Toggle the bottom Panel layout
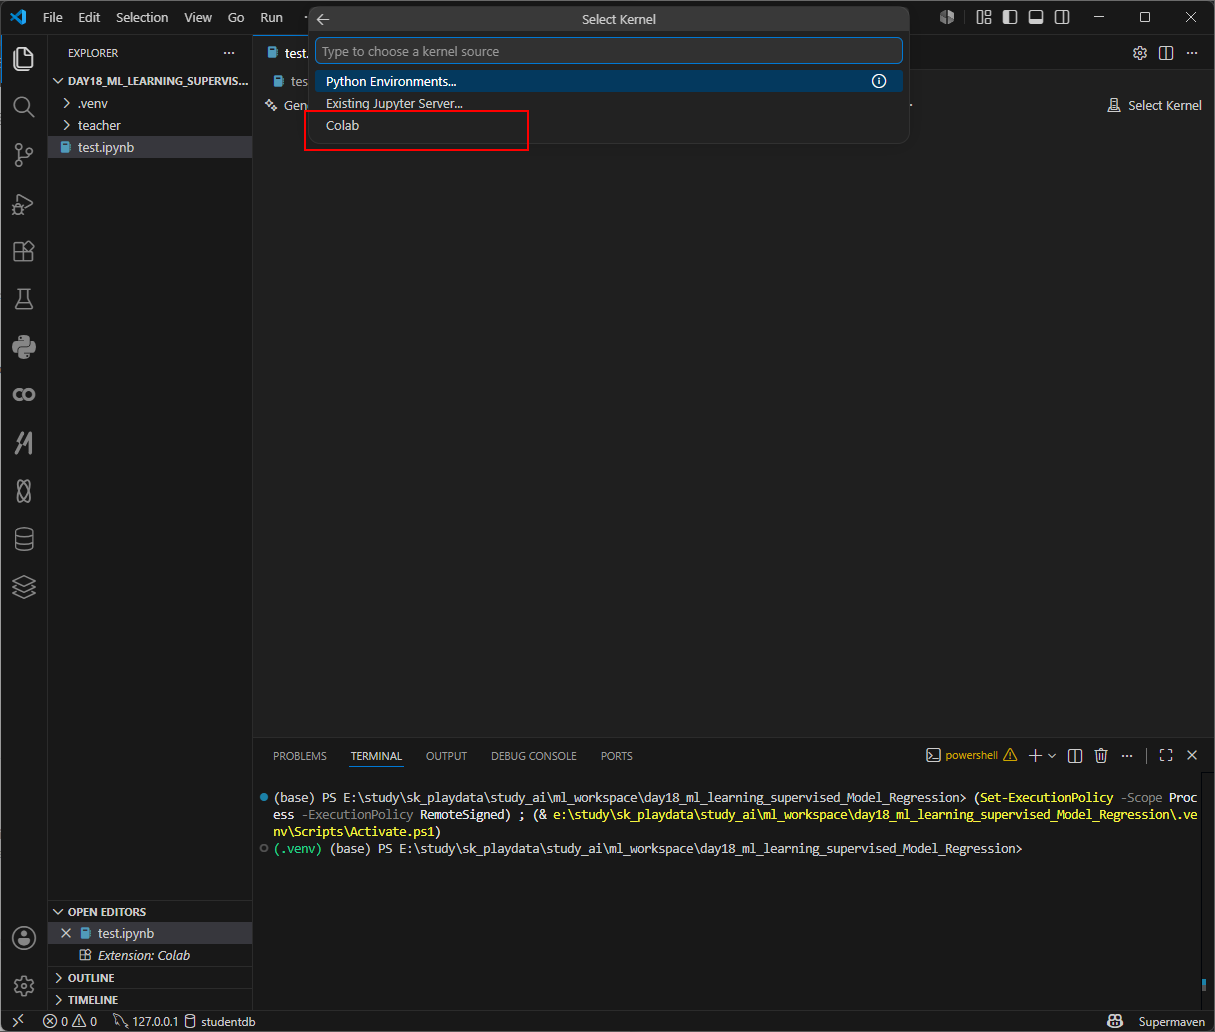The width and height of the screenshot is (1215, 1032). (1036, 17)
